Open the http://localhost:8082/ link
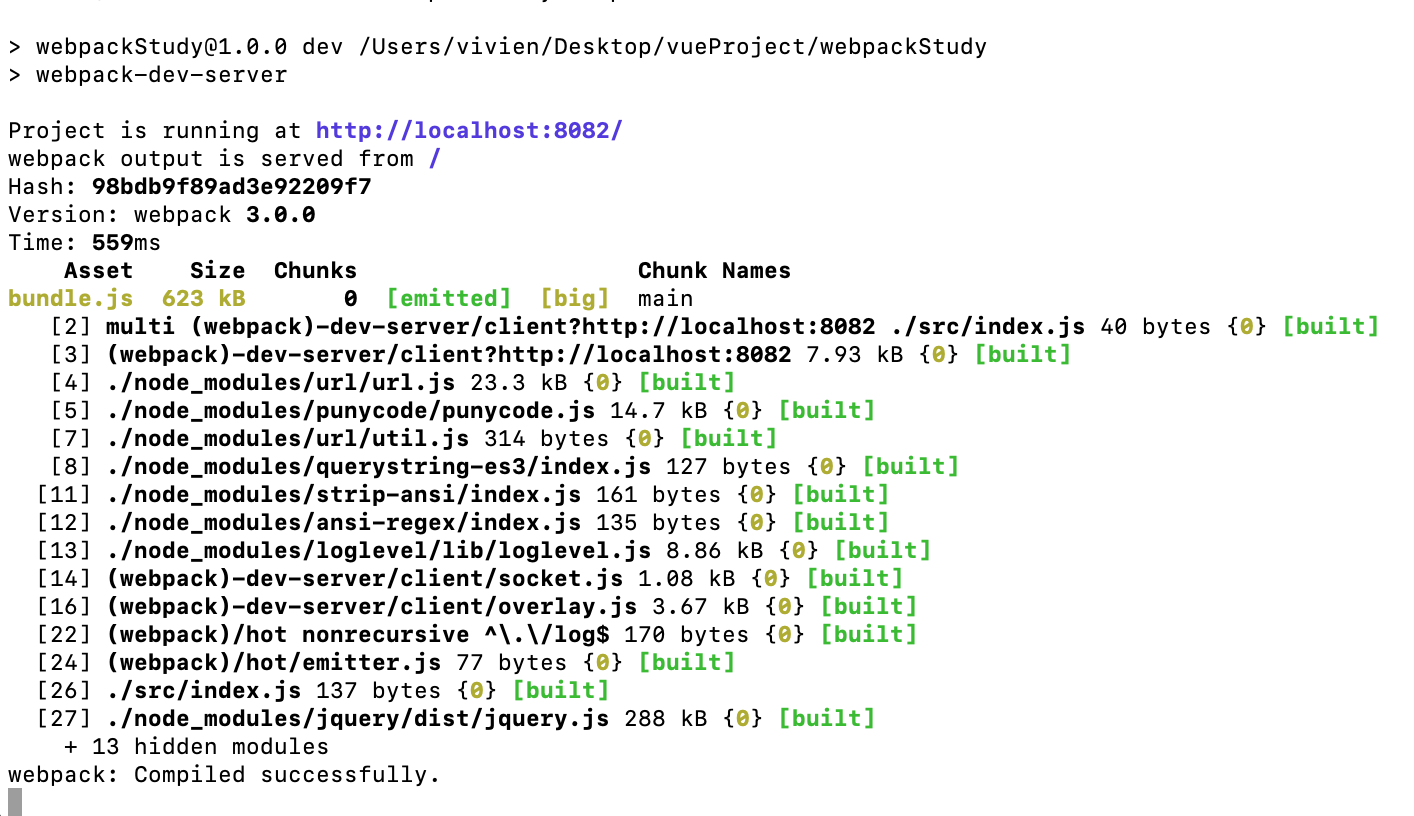This screenshot has width=1414, height=816. pos(468,130)
